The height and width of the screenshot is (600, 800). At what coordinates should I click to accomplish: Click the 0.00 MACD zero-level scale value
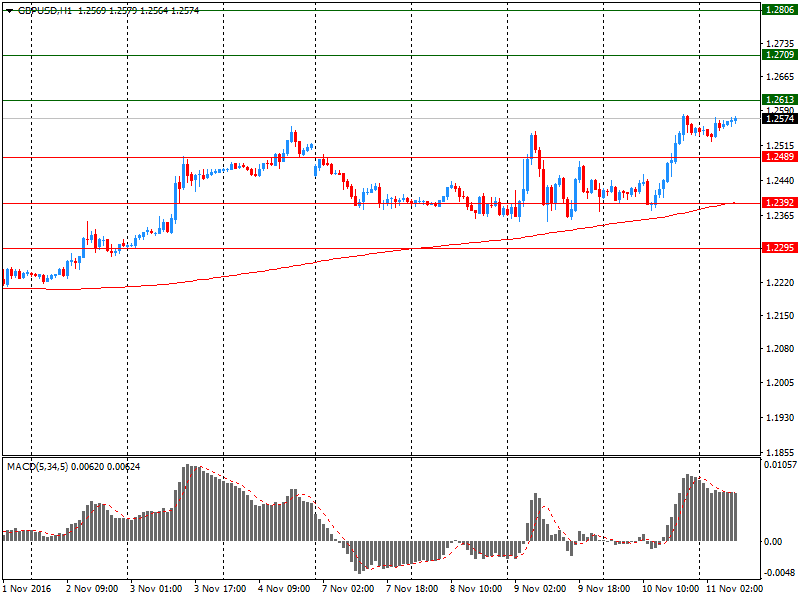tap(773, 541)
